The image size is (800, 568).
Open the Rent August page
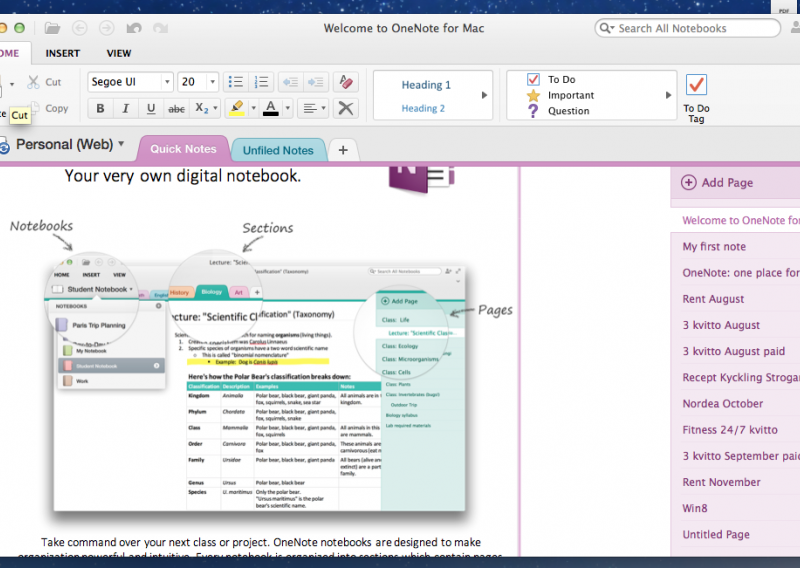point(736,299)
